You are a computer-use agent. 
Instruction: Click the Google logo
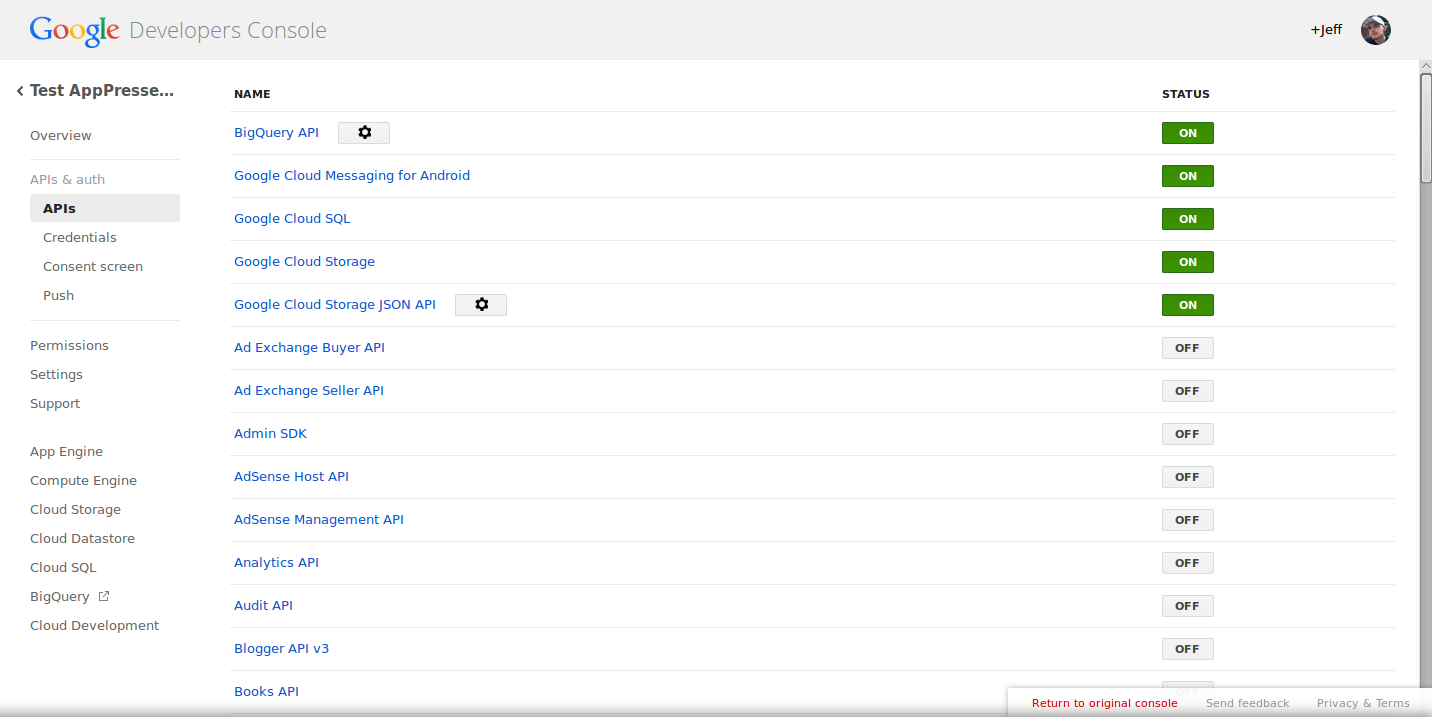(x=75, y=31)
